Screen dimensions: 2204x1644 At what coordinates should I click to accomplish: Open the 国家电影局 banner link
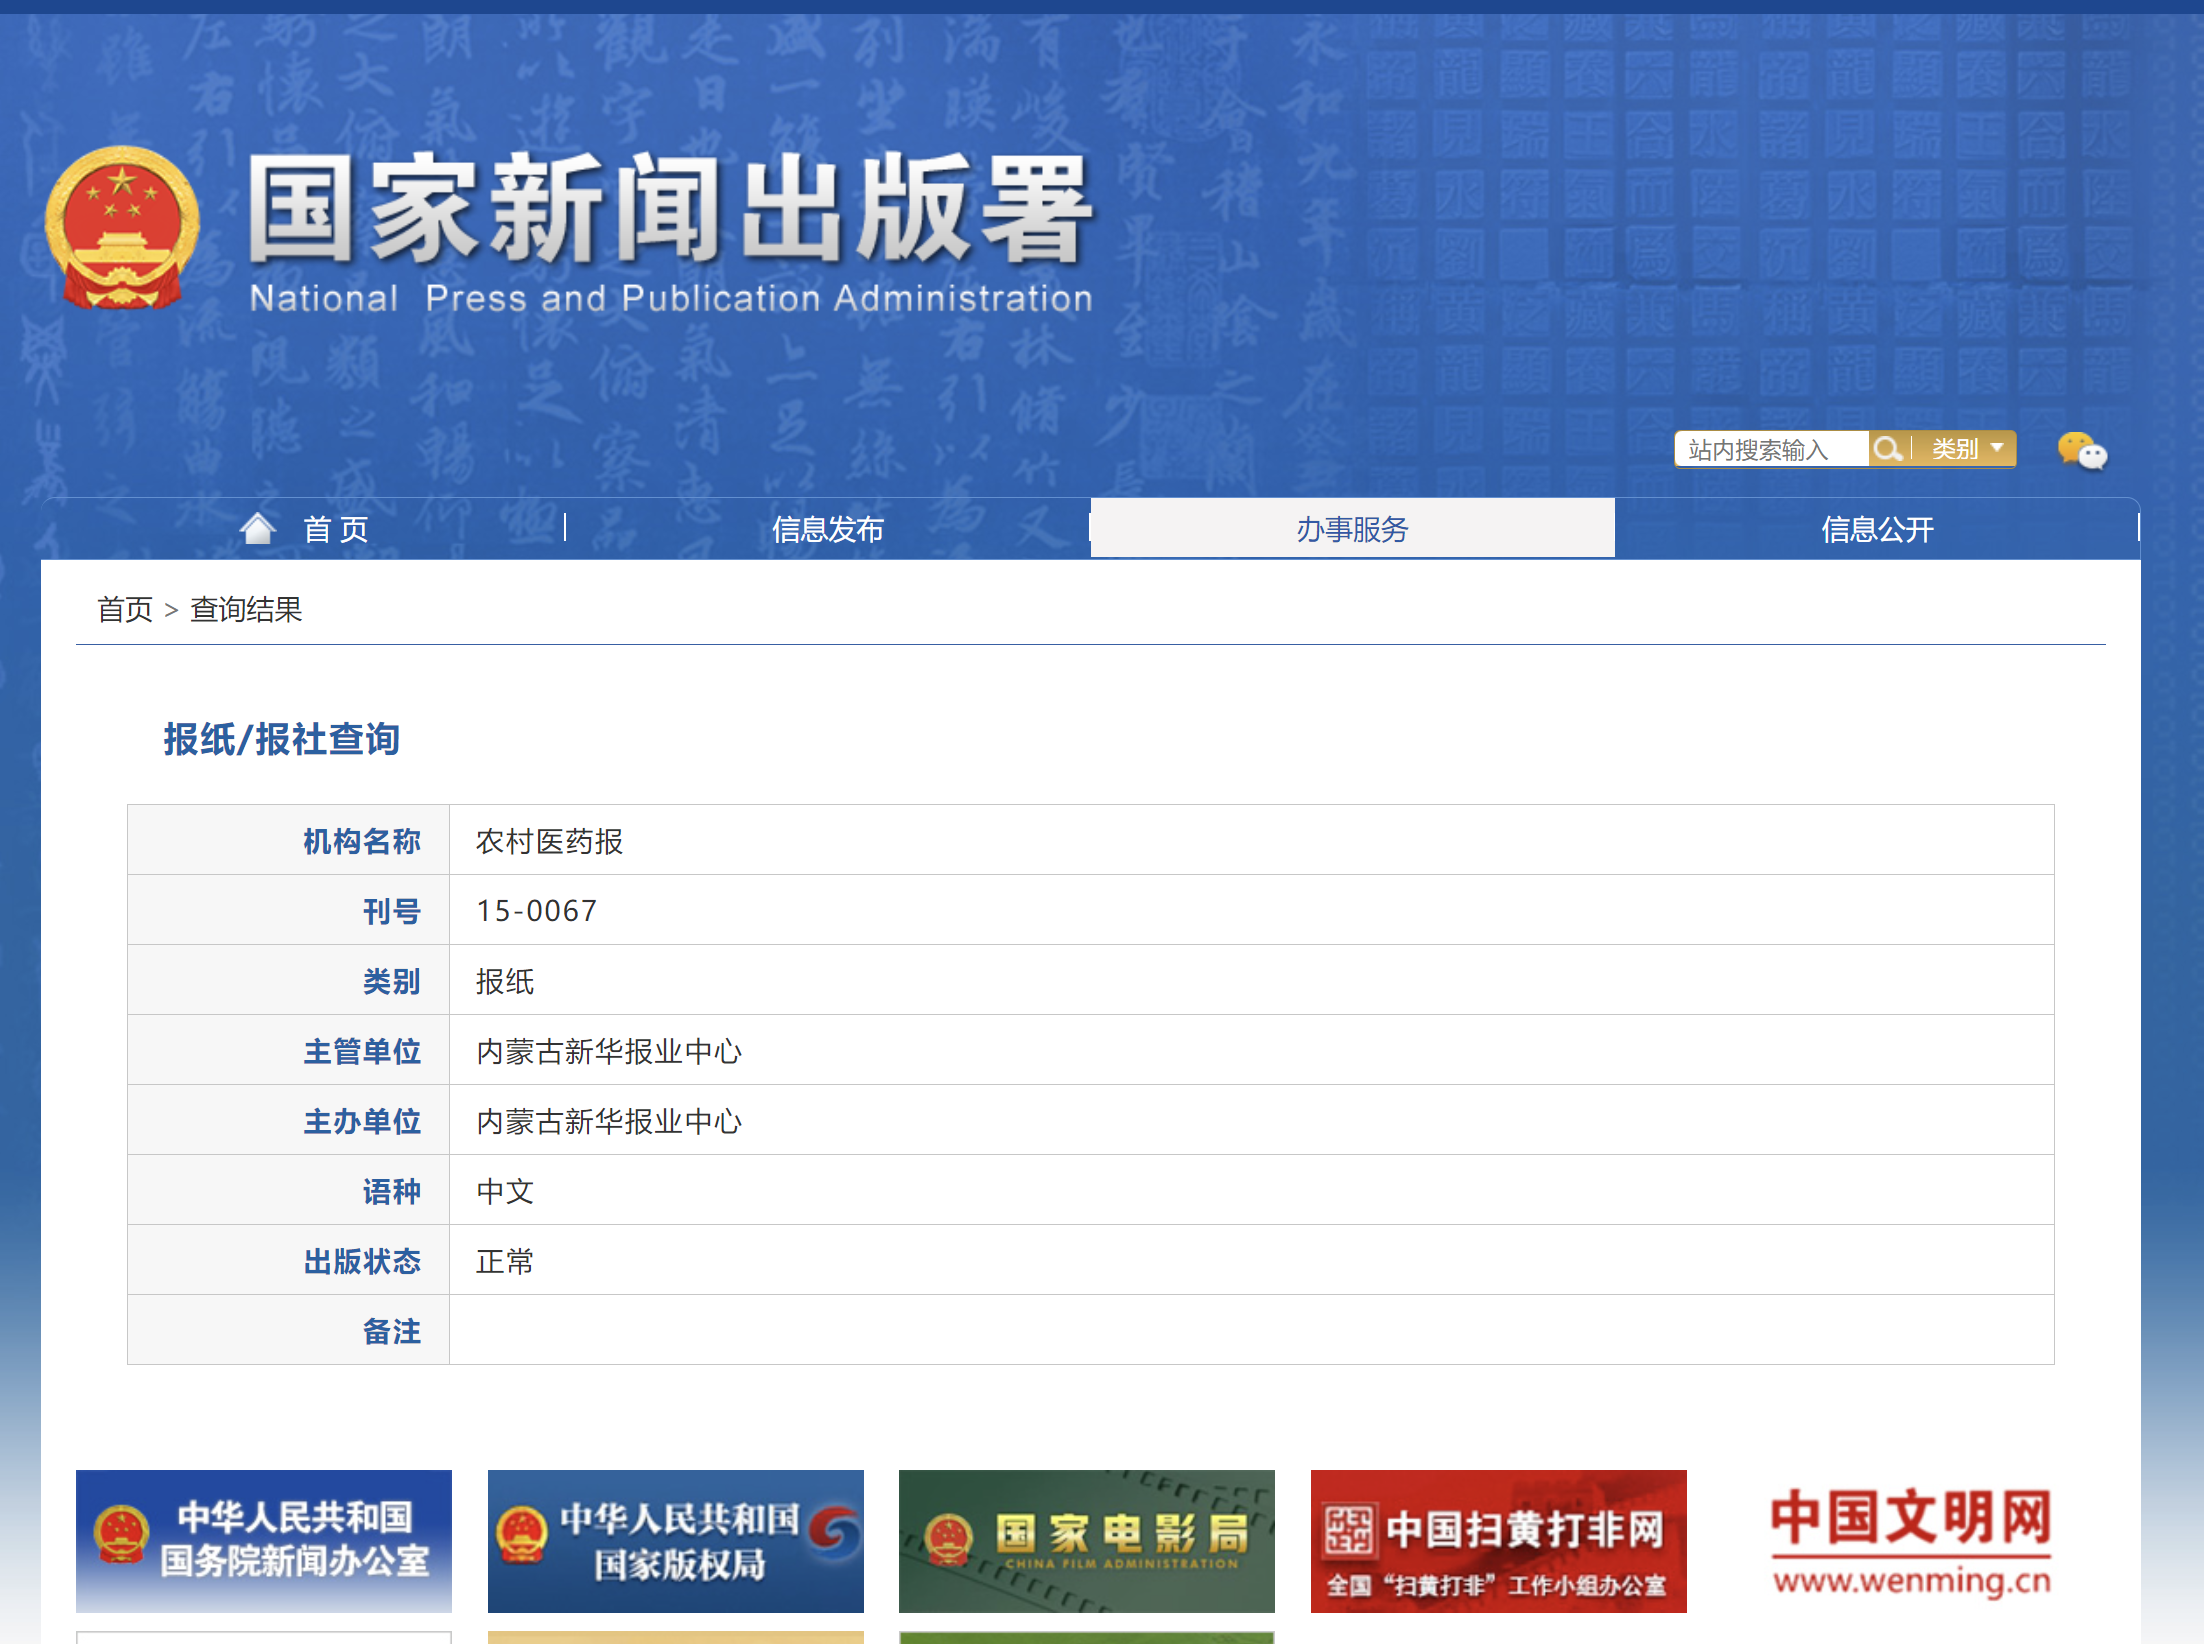[x=1086, y=1540]
